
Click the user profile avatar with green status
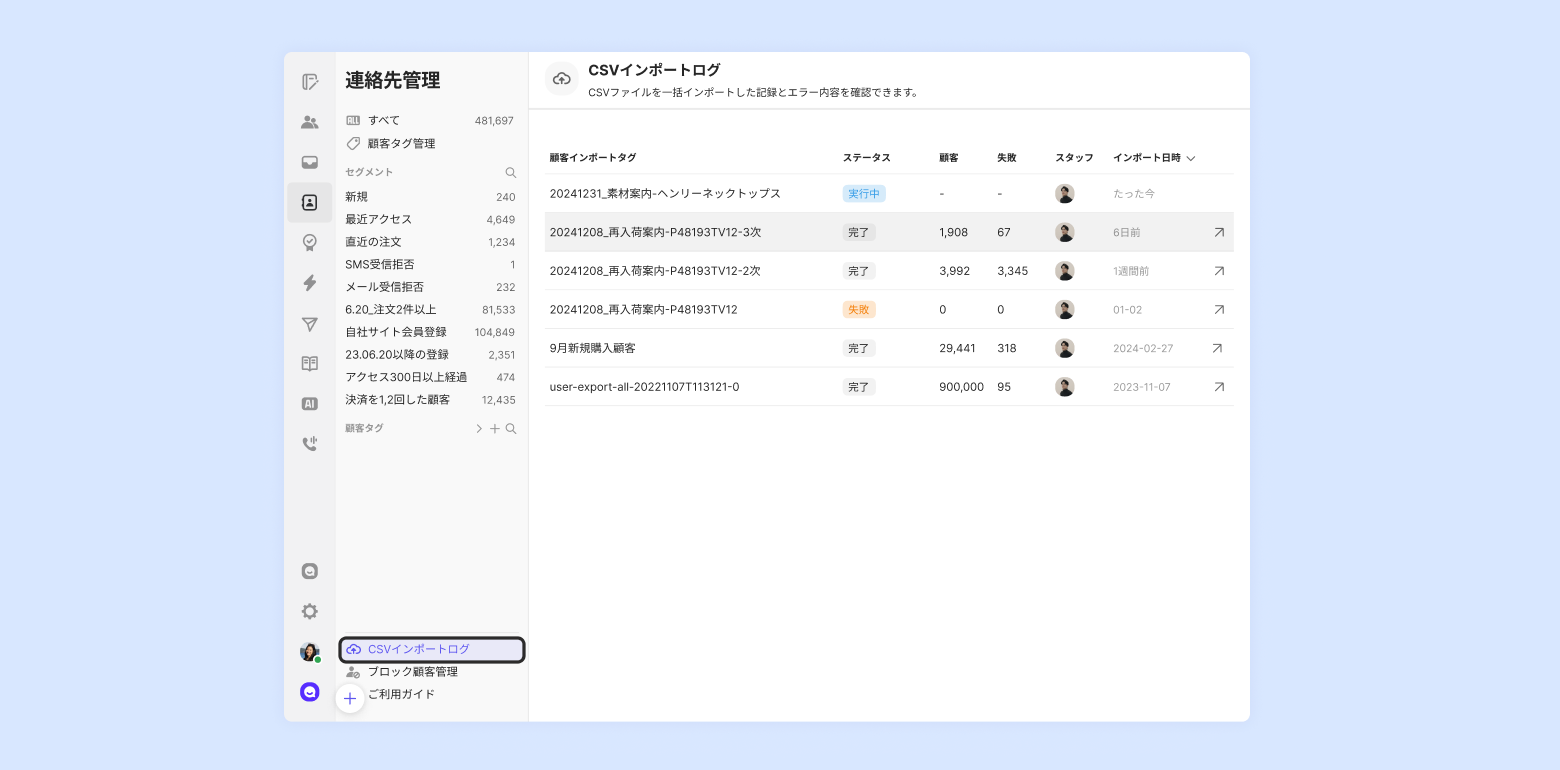[x=310, y=652]
